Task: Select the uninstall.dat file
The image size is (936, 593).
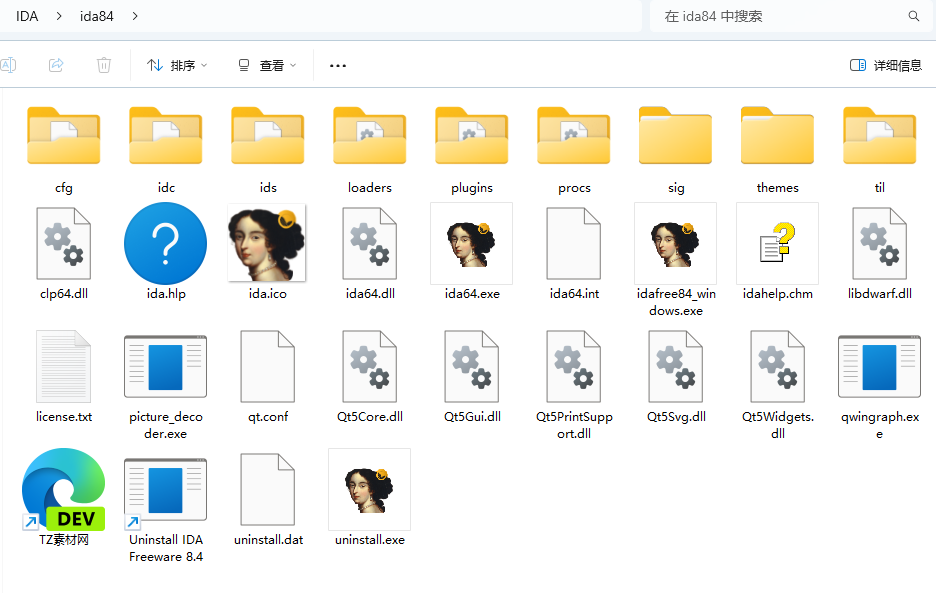Action: click(268, 490)
